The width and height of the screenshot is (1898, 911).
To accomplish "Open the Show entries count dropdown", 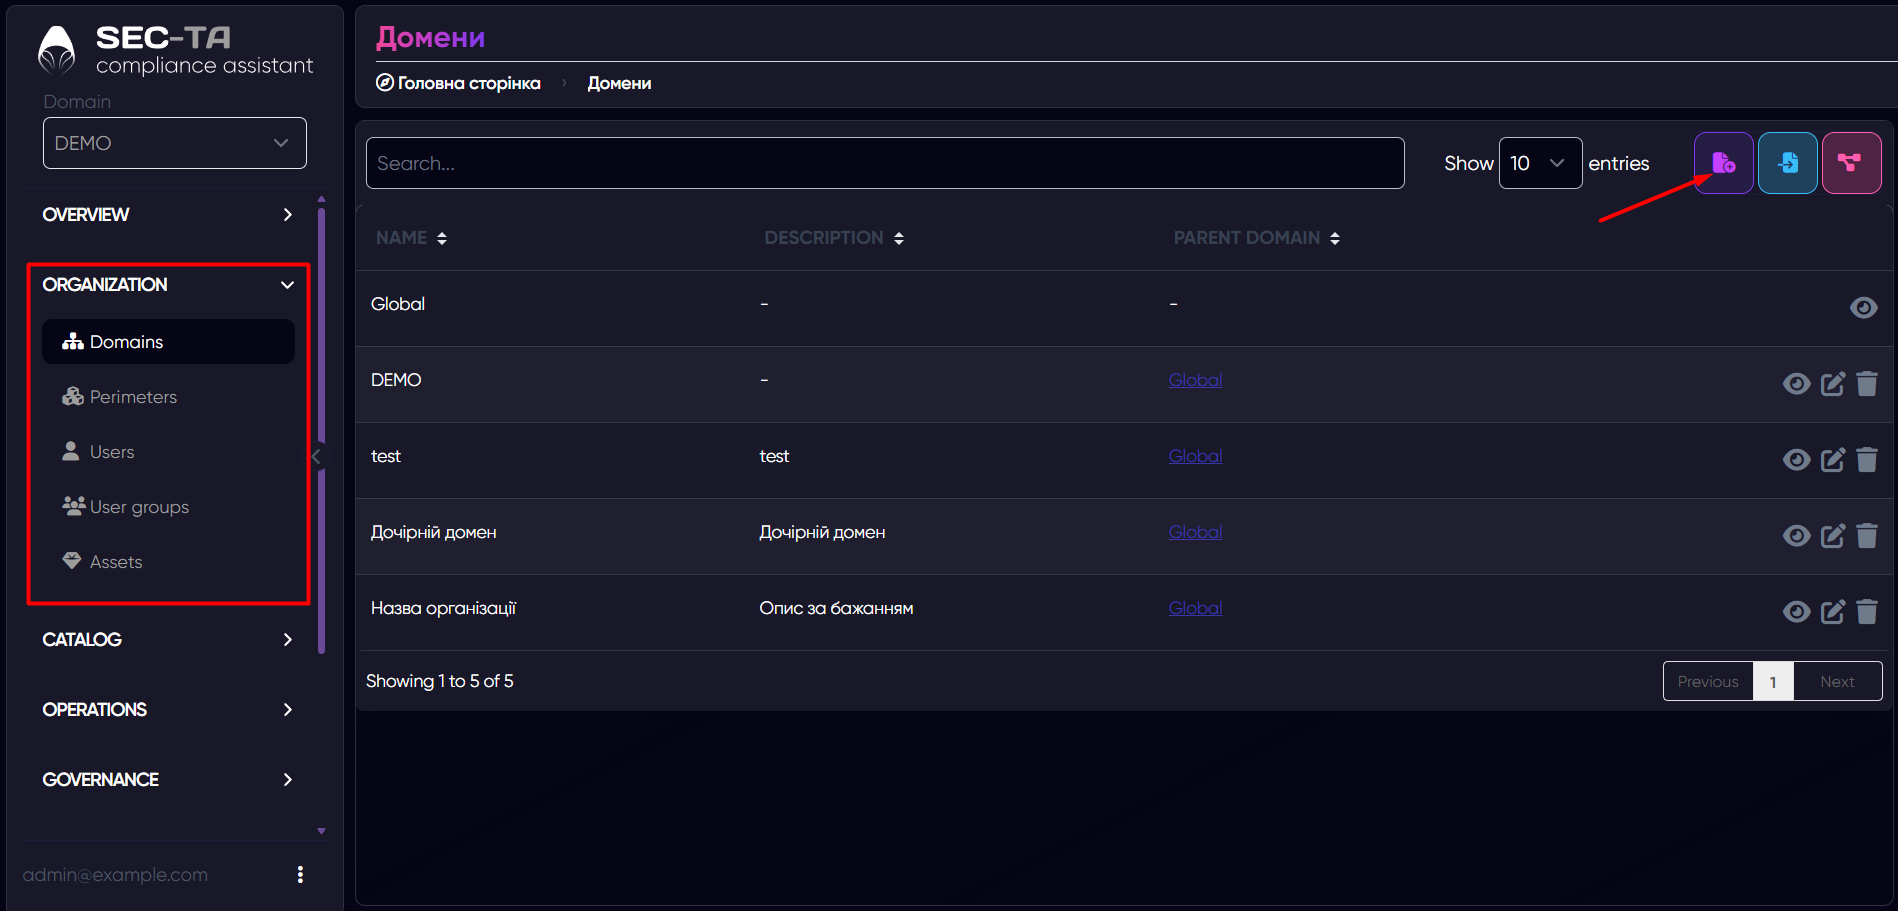I will click(1540, 163).
